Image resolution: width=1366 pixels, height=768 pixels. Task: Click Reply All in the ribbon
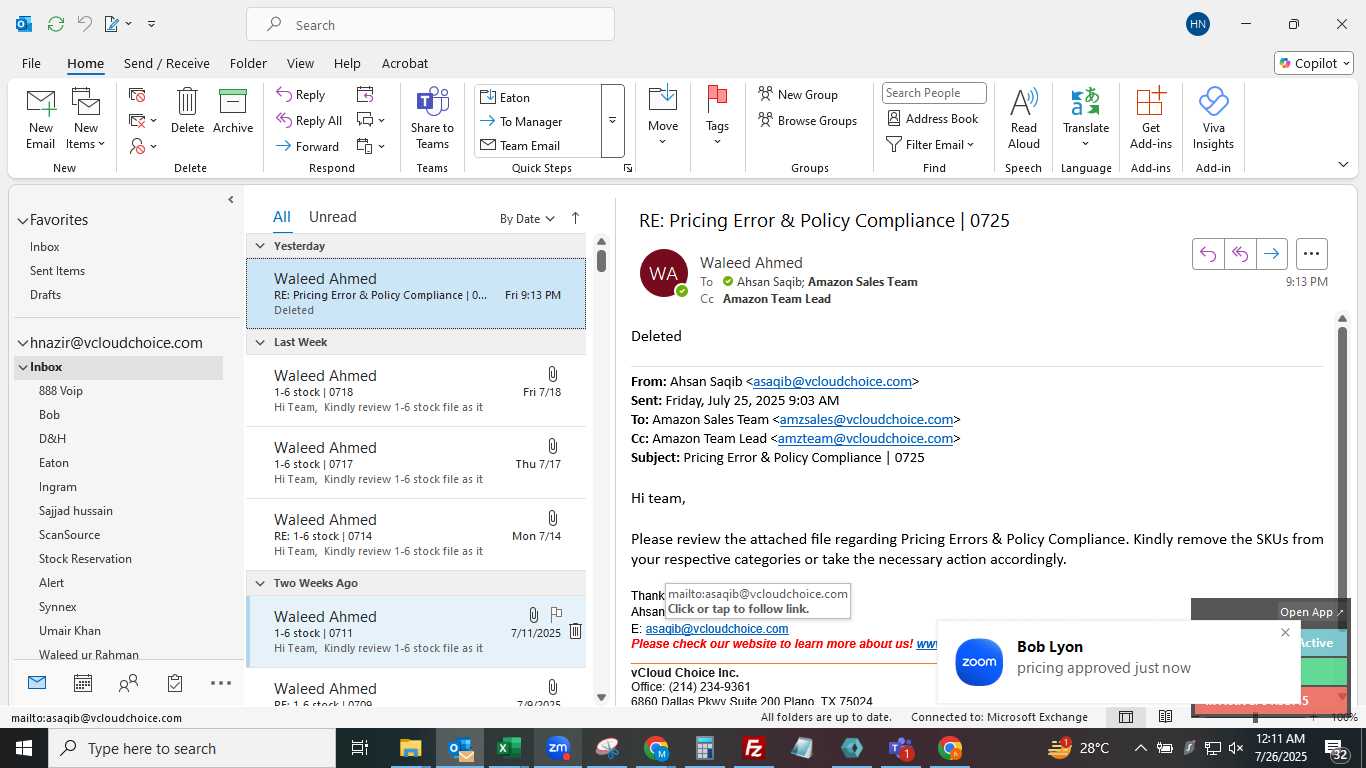[309, 121]
